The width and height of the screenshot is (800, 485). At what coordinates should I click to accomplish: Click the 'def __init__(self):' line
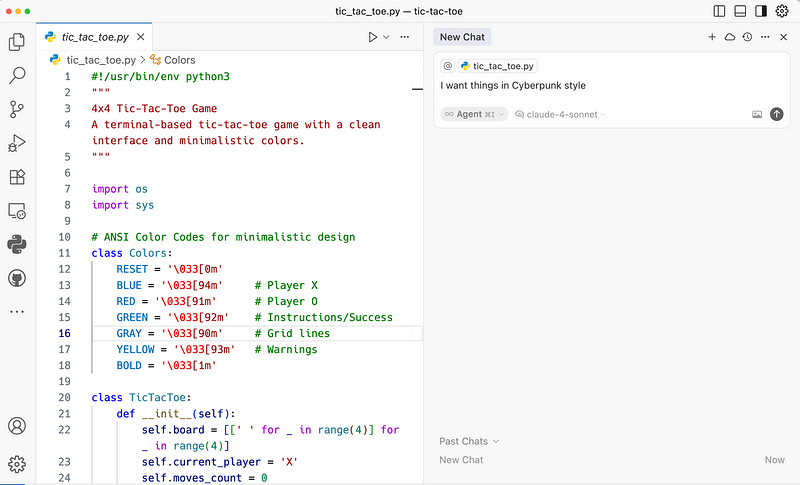click(176, 414)
